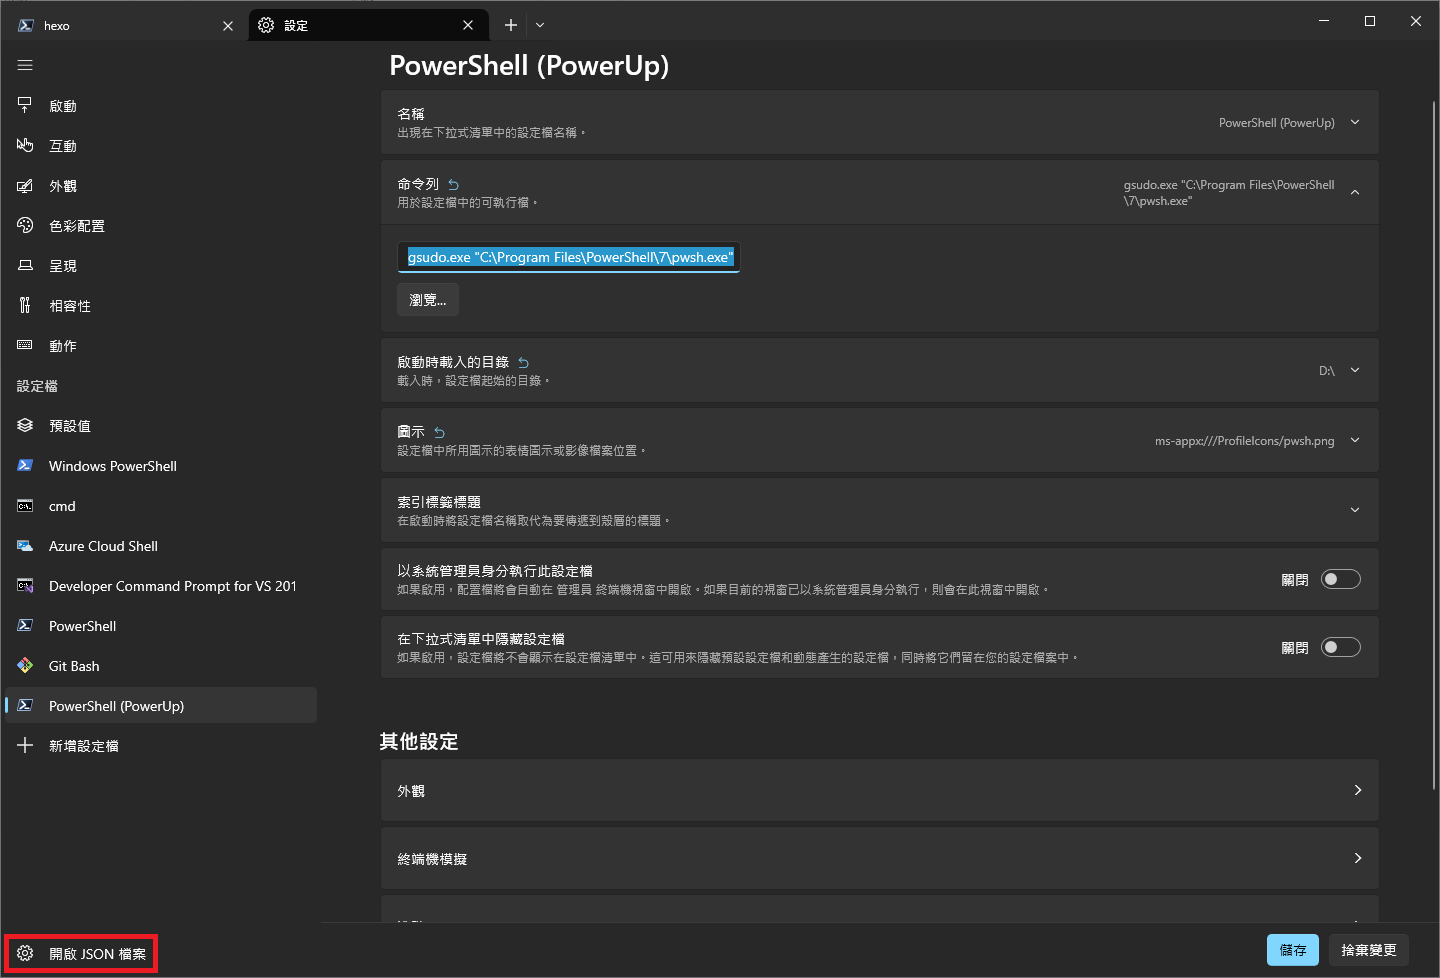Click the PowerShell (PowerUp) page heading
1440x978 pixels.
point(529,66)
